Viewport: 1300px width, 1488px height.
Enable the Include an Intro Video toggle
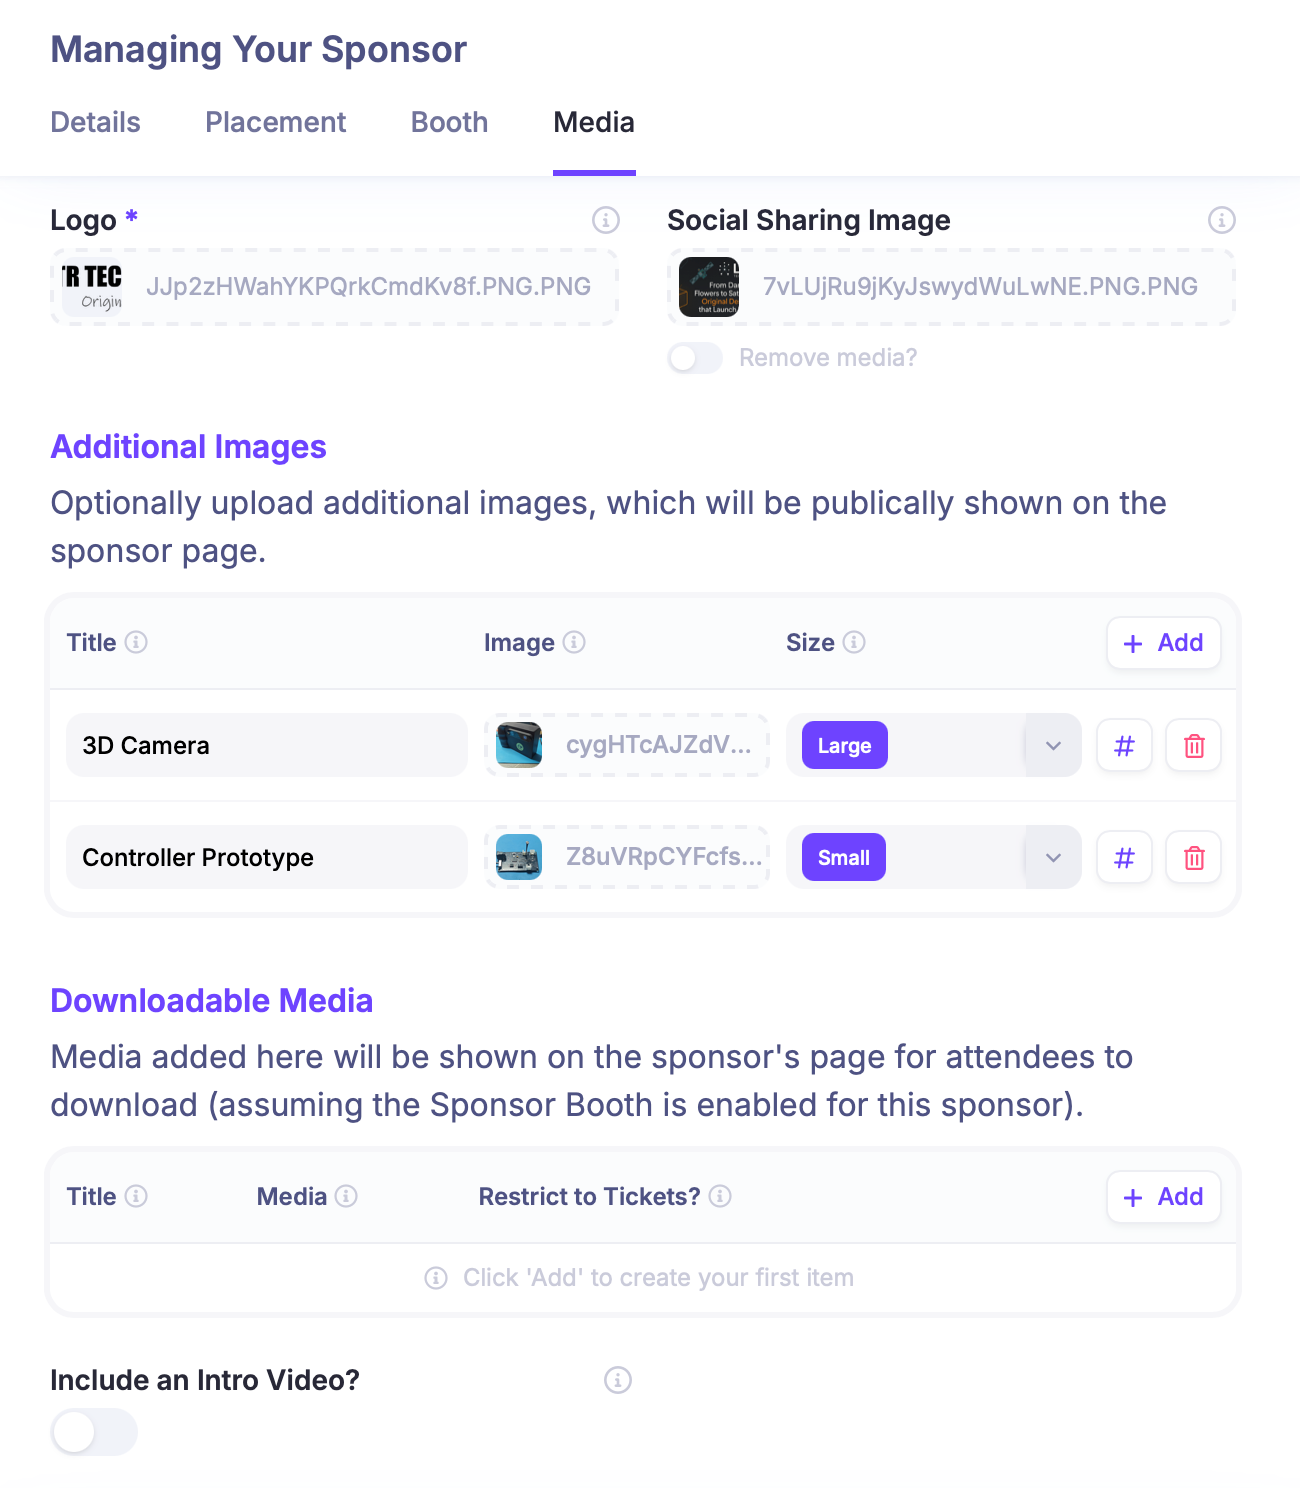point(94,1432)
